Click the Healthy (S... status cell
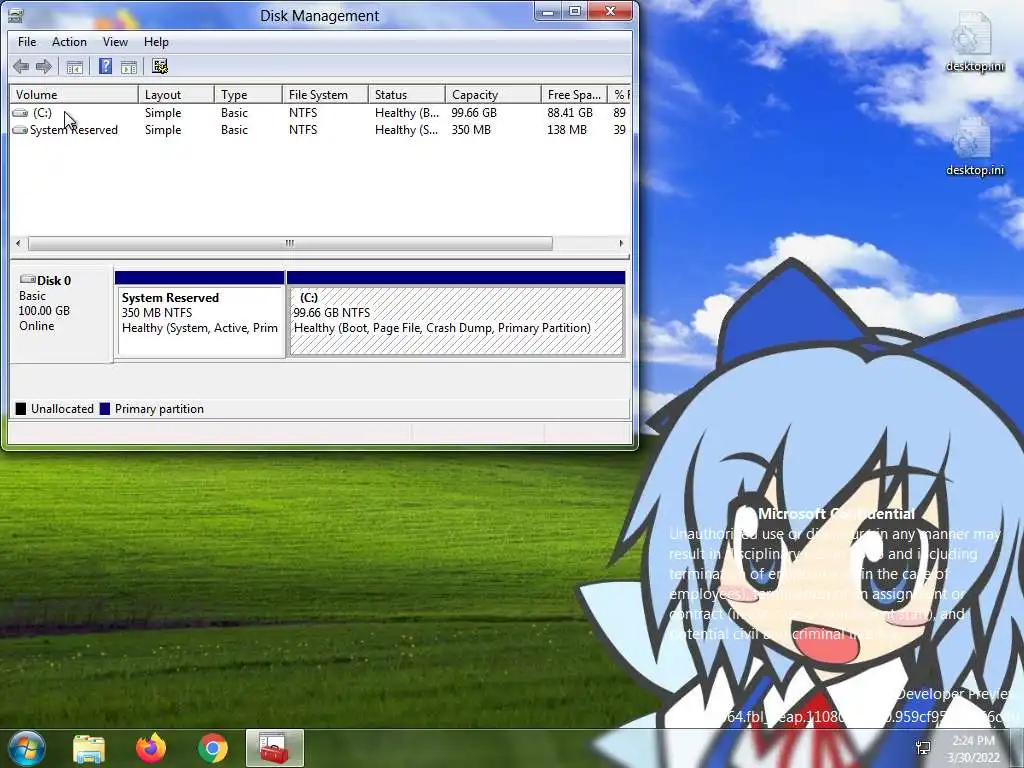Viewport: 1024px width, 768px height. tap(406, 130)
